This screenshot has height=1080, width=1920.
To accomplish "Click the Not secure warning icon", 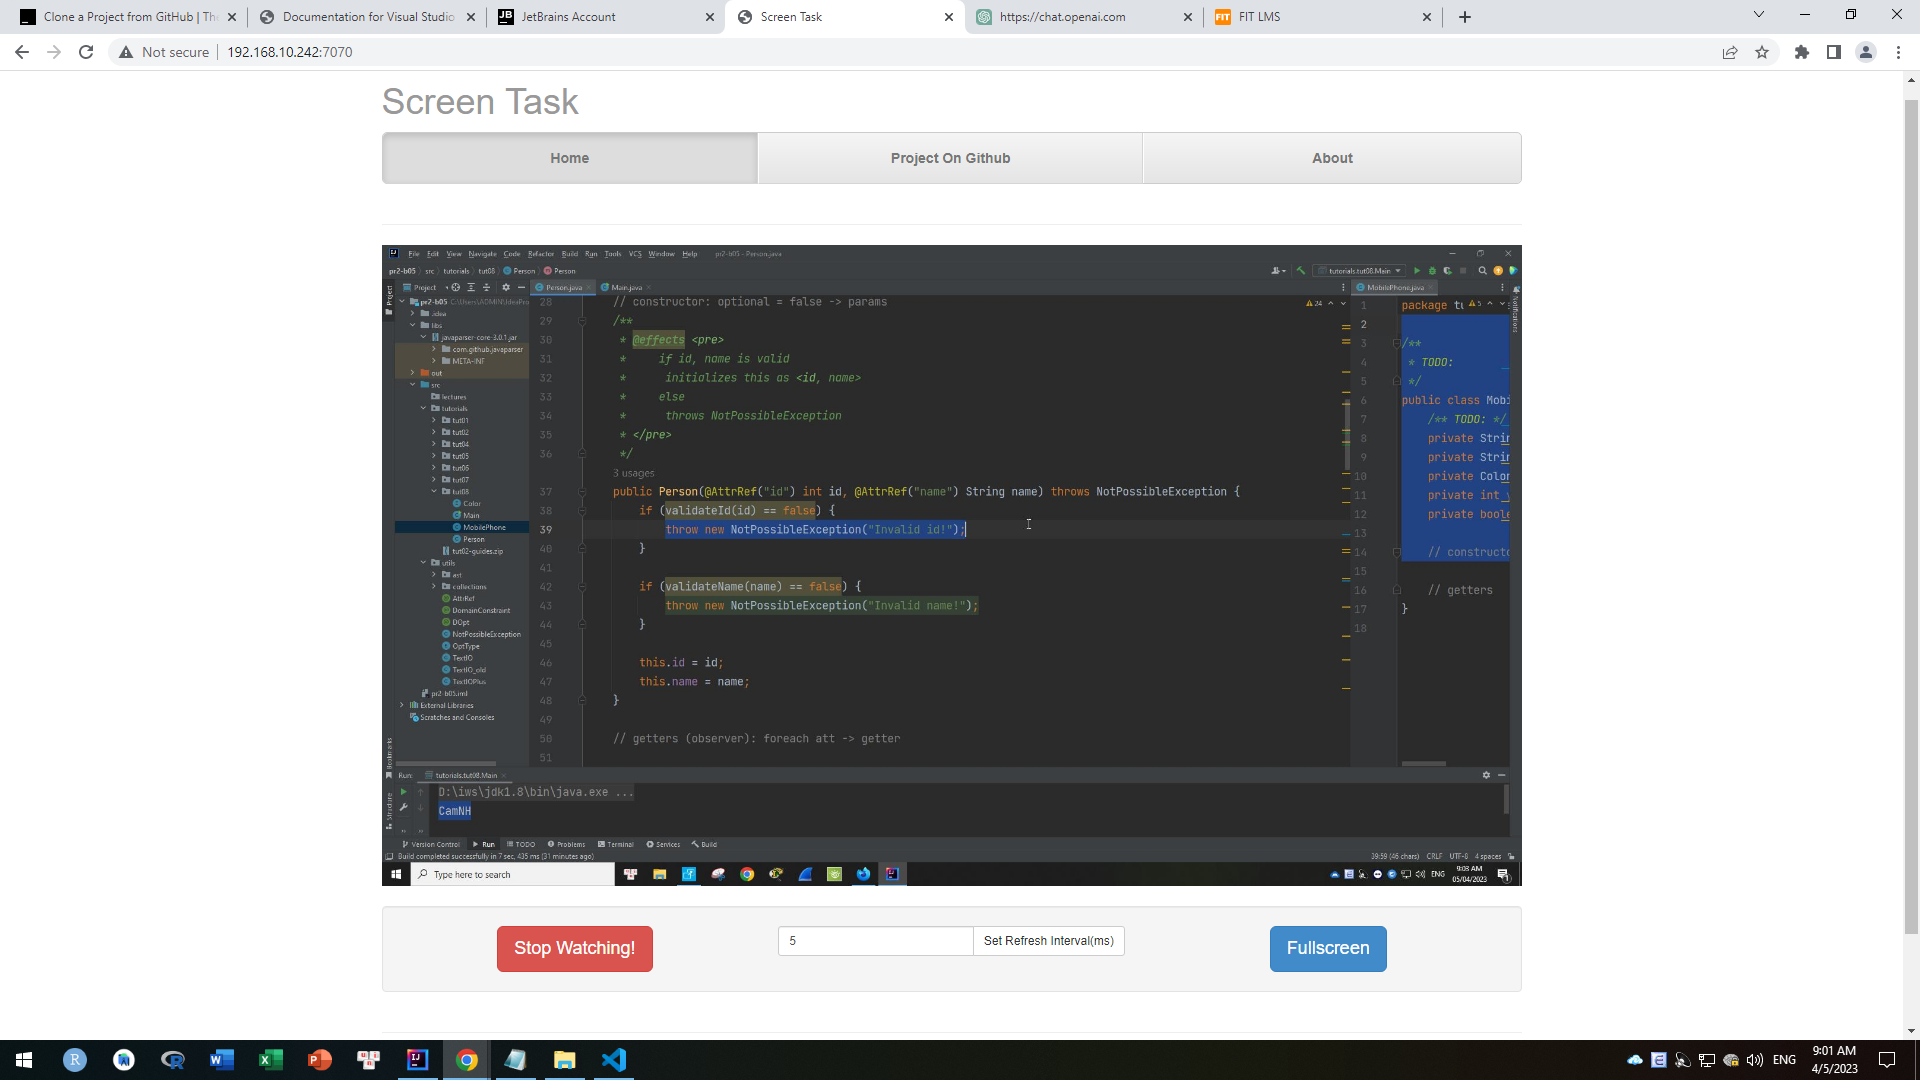I will tap(126, 52).
